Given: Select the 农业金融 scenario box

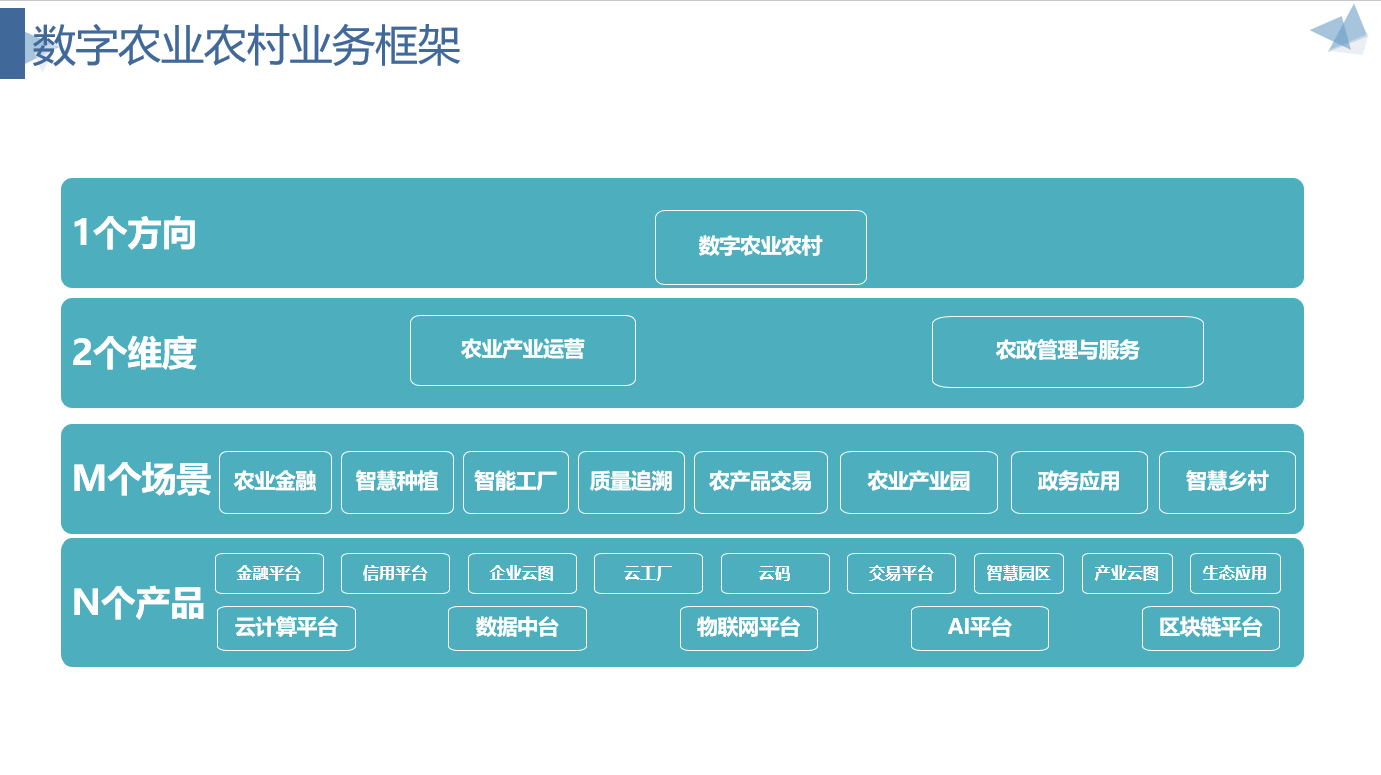Looking at the screenshot, I should (275, 482).
